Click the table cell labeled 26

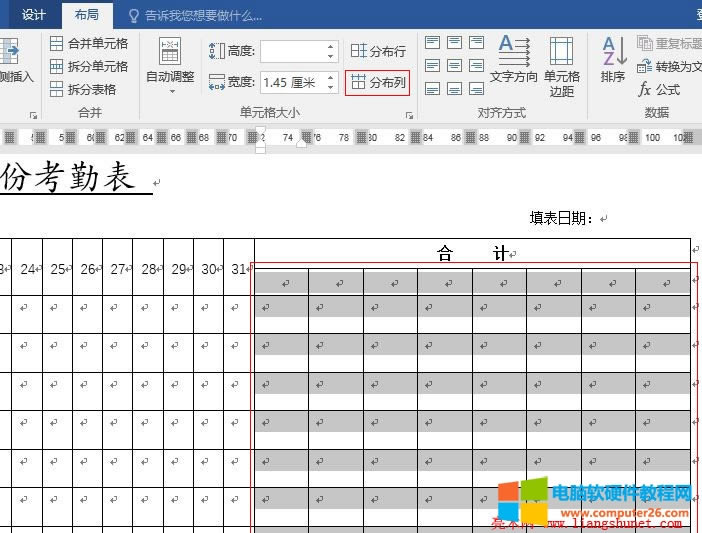point(87,269)
